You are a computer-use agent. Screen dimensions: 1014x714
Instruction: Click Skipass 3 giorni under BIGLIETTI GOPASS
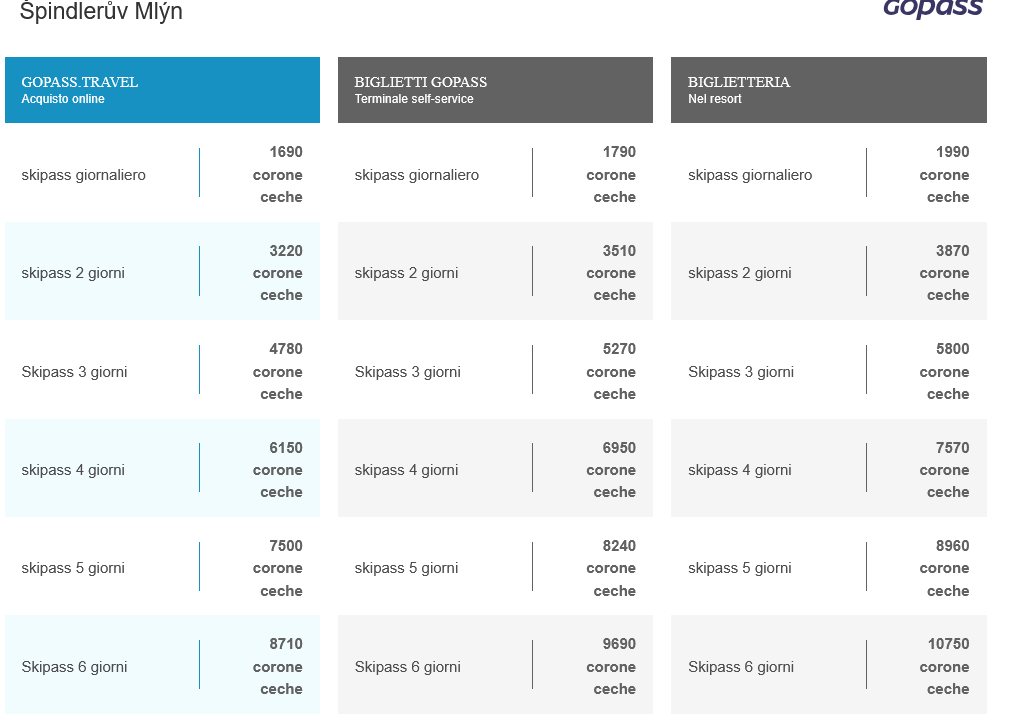[408, 372]
